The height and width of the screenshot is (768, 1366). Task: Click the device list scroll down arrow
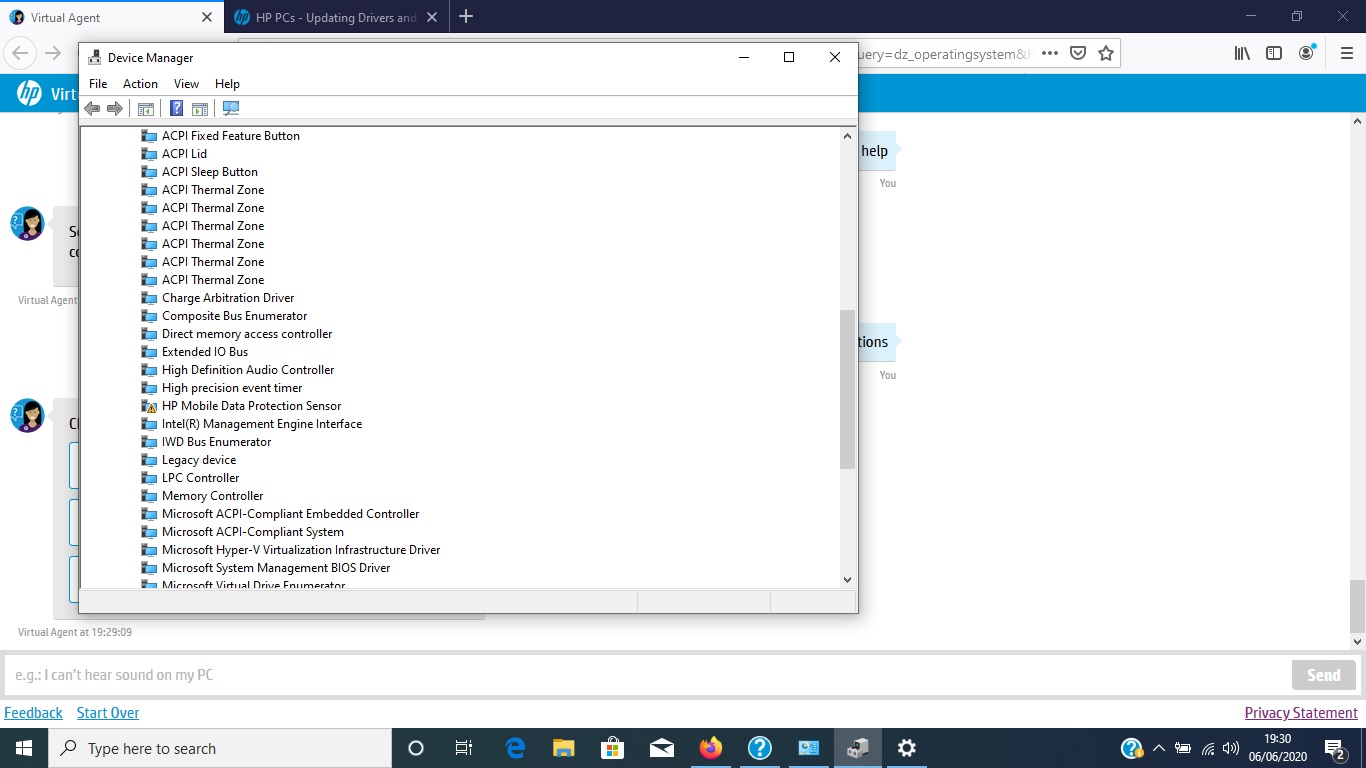click(847, 579)
